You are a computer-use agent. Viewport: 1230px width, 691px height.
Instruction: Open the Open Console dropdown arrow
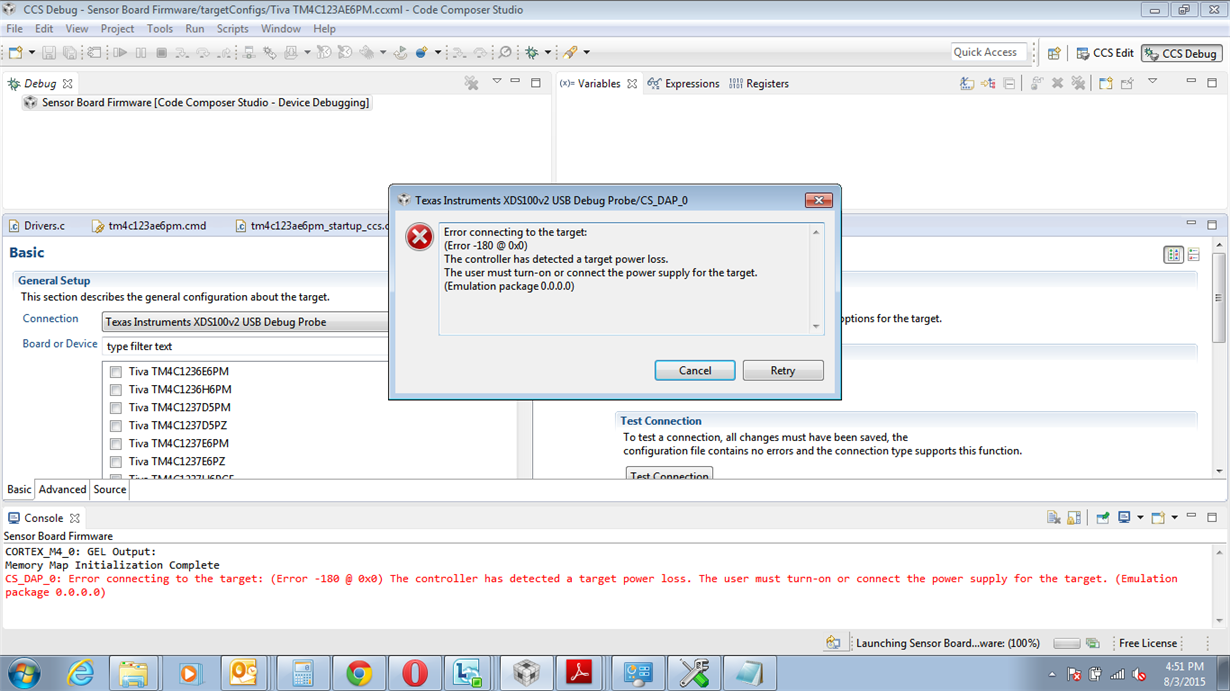[x=1174, y=518]
